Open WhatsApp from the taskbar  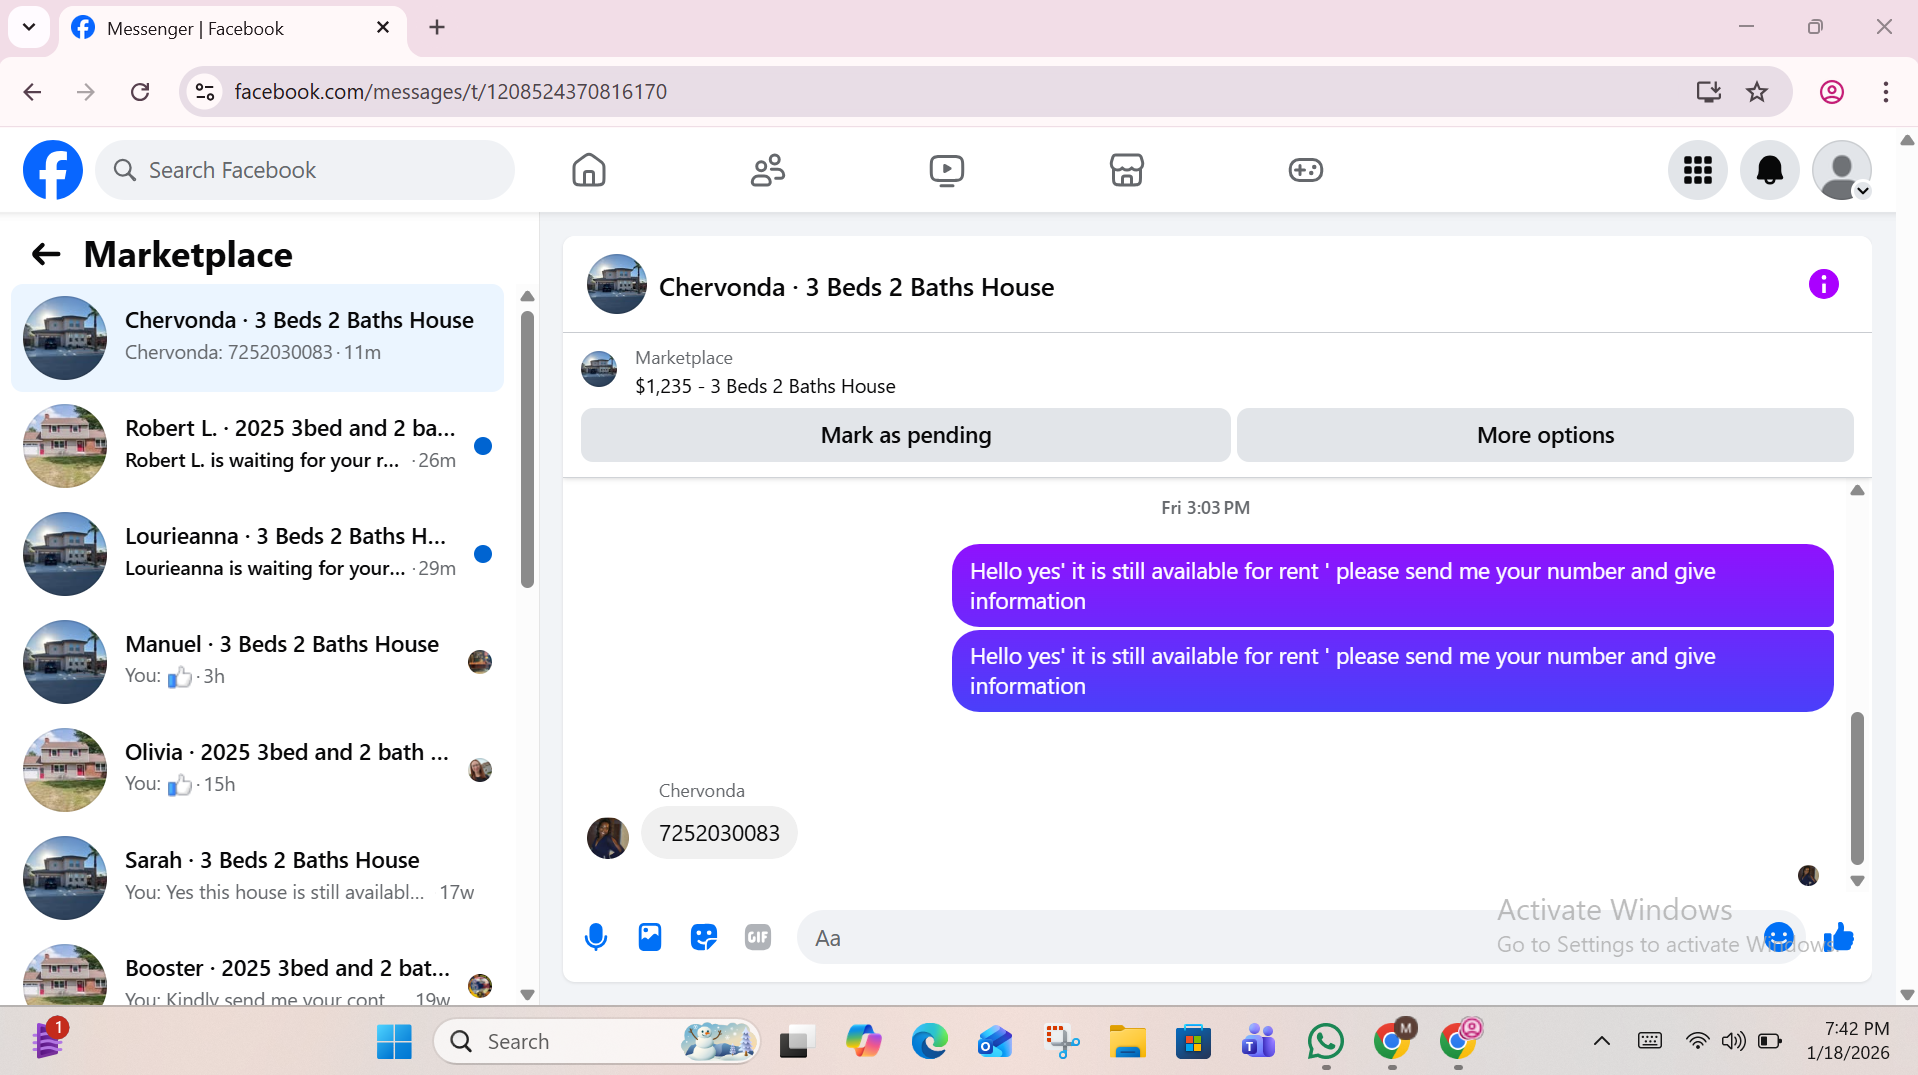click(x=1326, y=1041)
